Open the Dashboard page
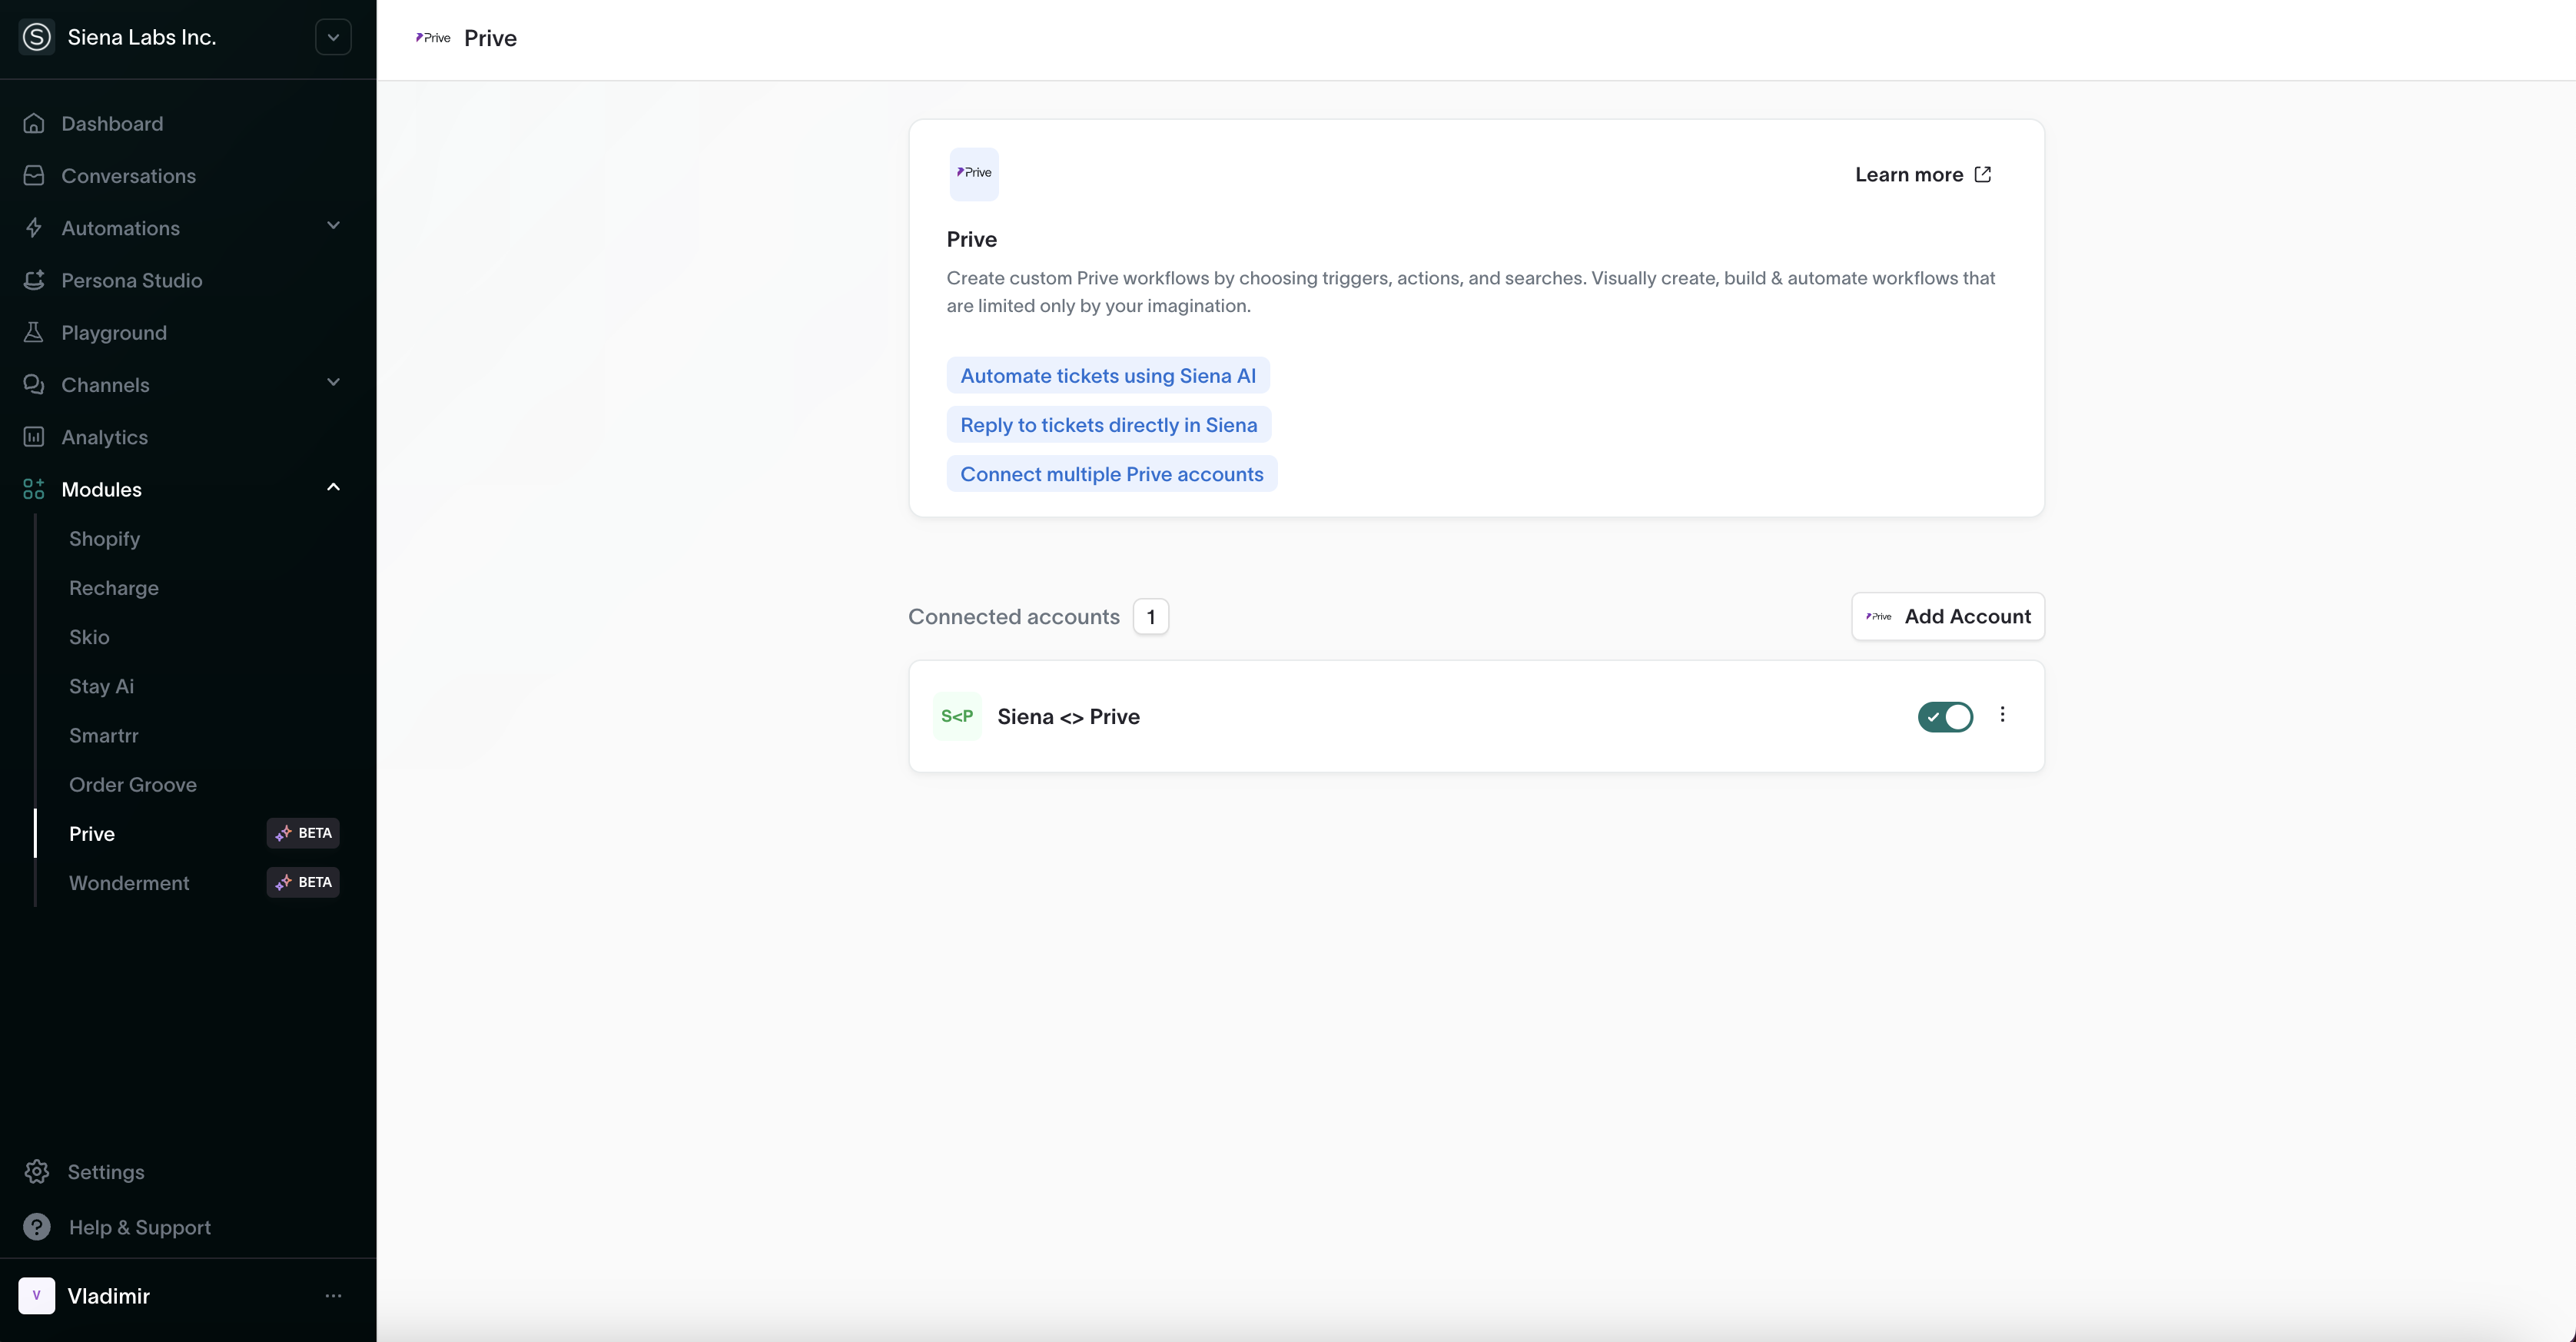The height and width of the screenshot is (1342, 2576). tap(112, 123)
